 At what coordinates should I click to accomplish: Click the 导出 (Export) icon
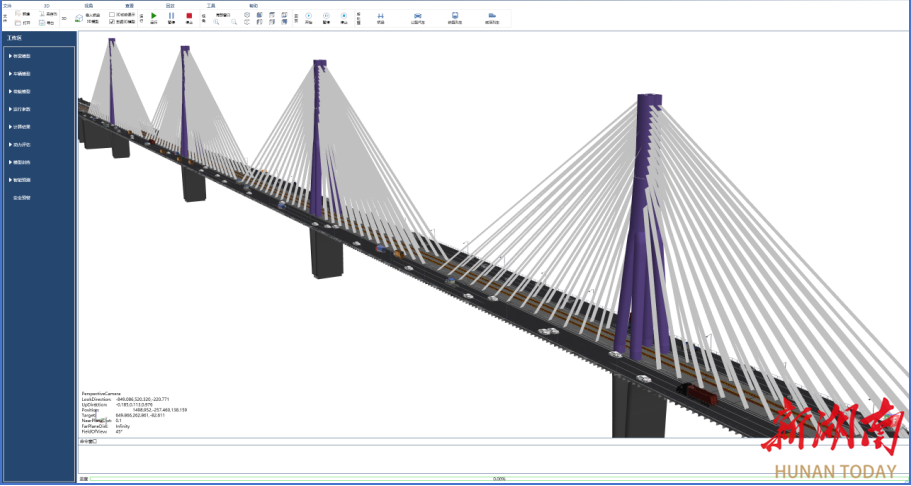coord(42,22)
